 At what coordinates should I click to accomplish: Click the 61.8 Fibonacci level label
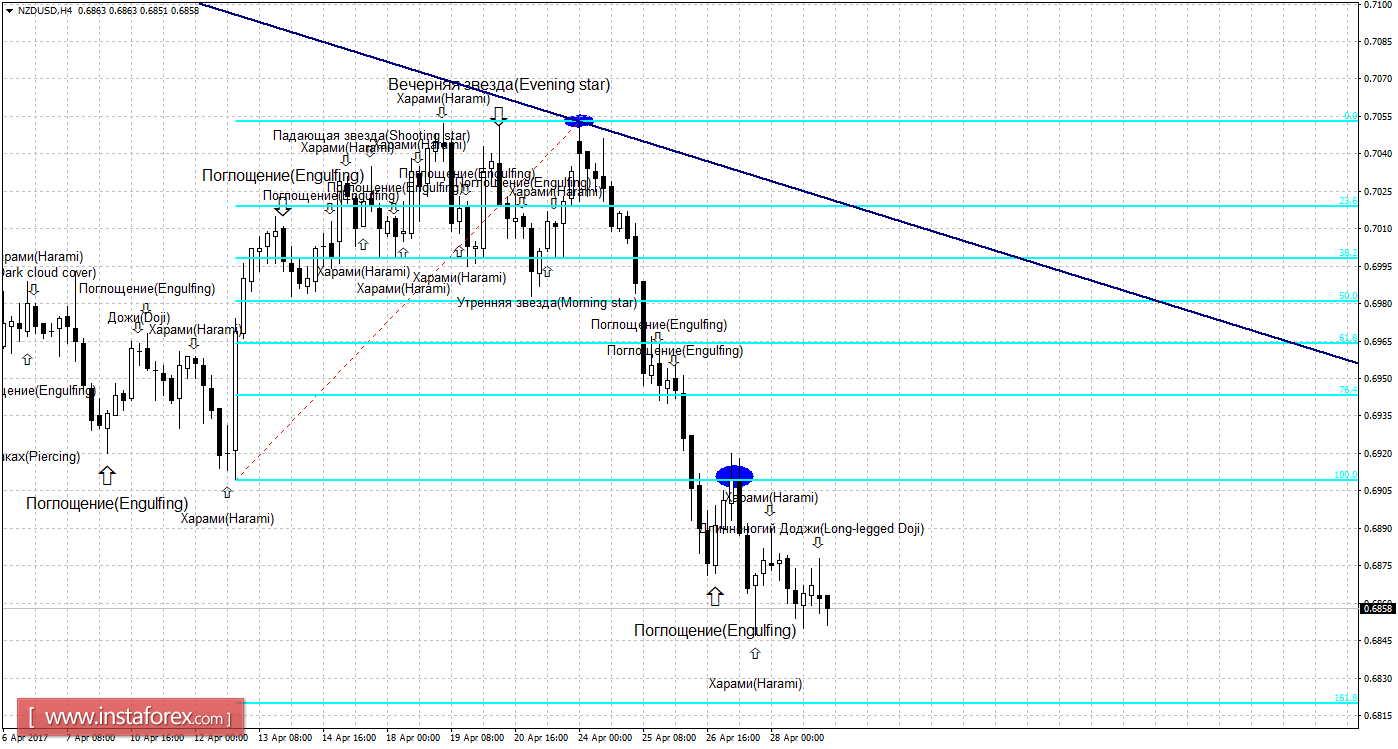[1349, 338]
